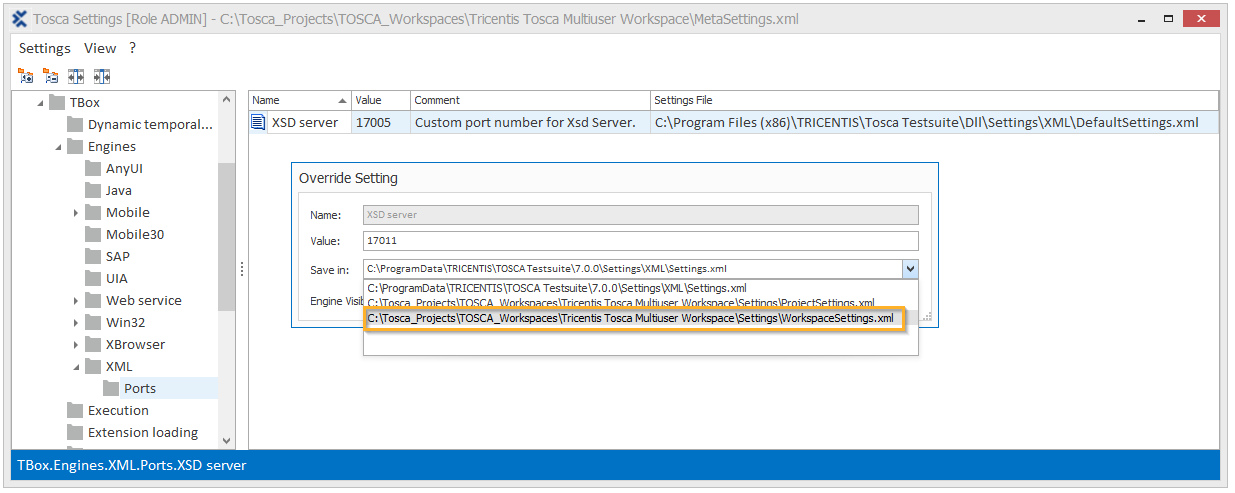The height and width of the screenshot is (493, 1235).
Task: Sort by the Name column header
Action: 294,100
